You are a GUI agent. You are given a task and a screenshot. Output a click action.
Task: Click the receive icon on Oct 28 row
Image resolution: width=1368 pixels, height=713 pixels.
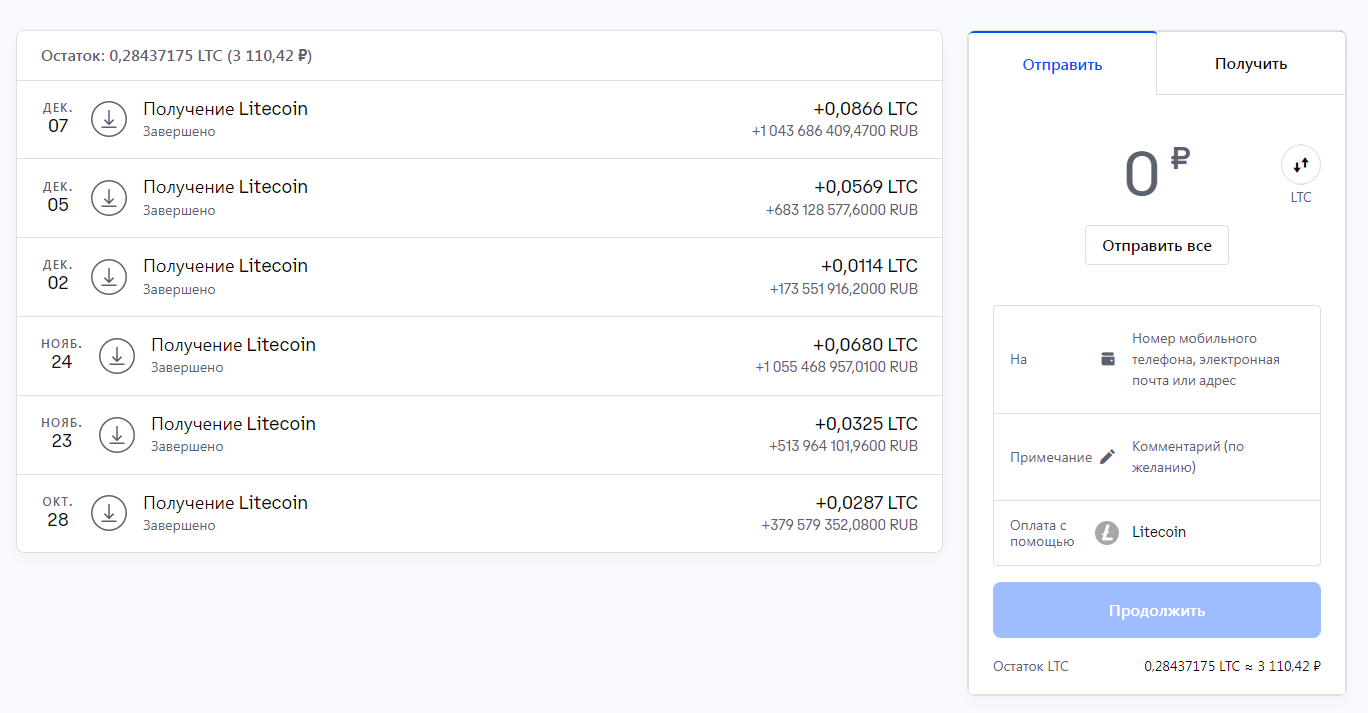click(x=109, y=513)
